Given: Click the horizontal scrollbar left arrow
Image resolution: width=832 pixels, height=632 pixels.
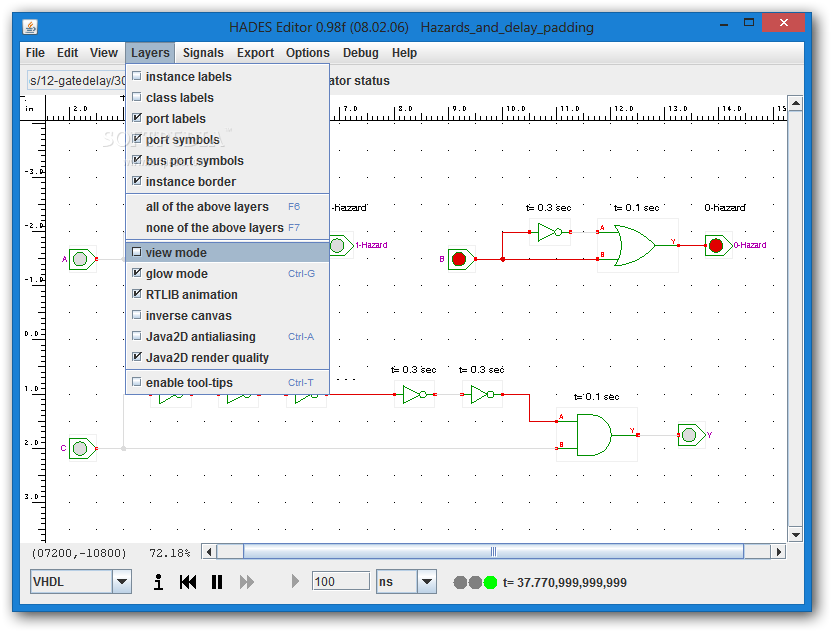Looking at the screenshot, I should point(209,552).
